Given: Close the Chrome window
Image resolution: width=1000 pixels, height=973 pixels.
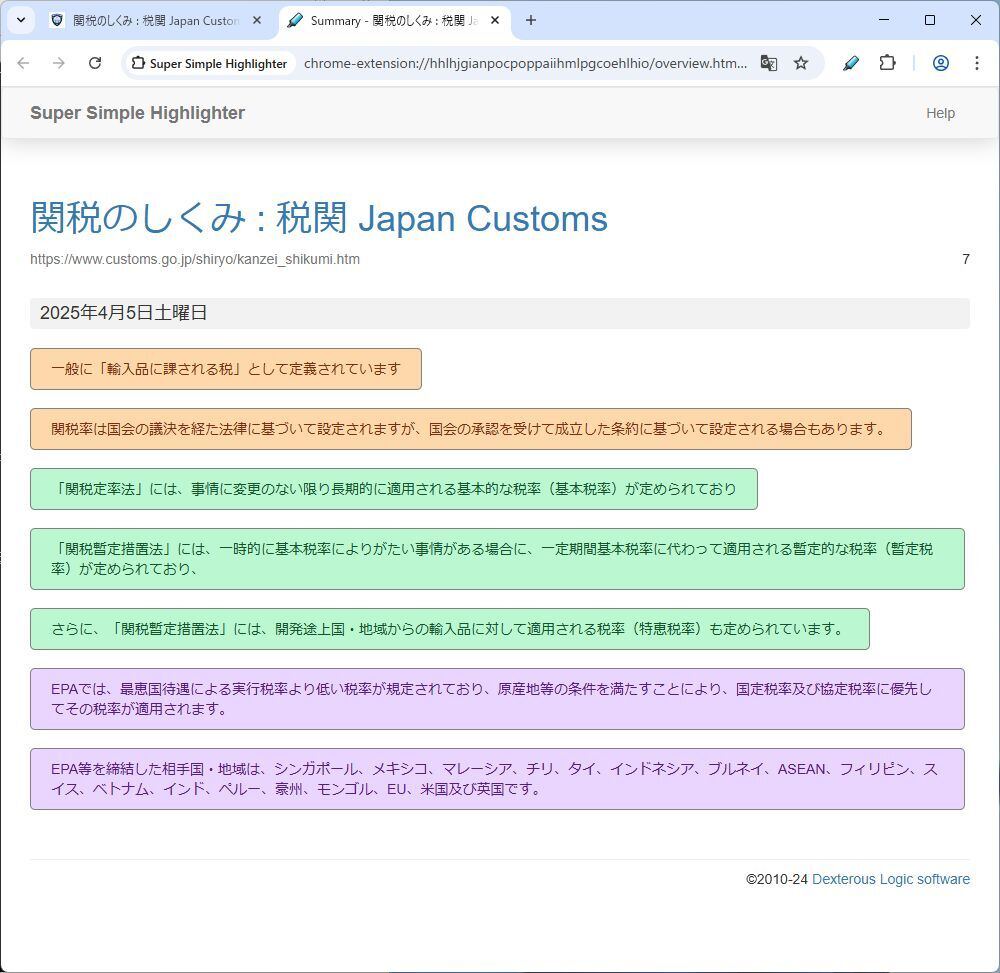Looking at the screenshot, I should (x=976, y=20).
